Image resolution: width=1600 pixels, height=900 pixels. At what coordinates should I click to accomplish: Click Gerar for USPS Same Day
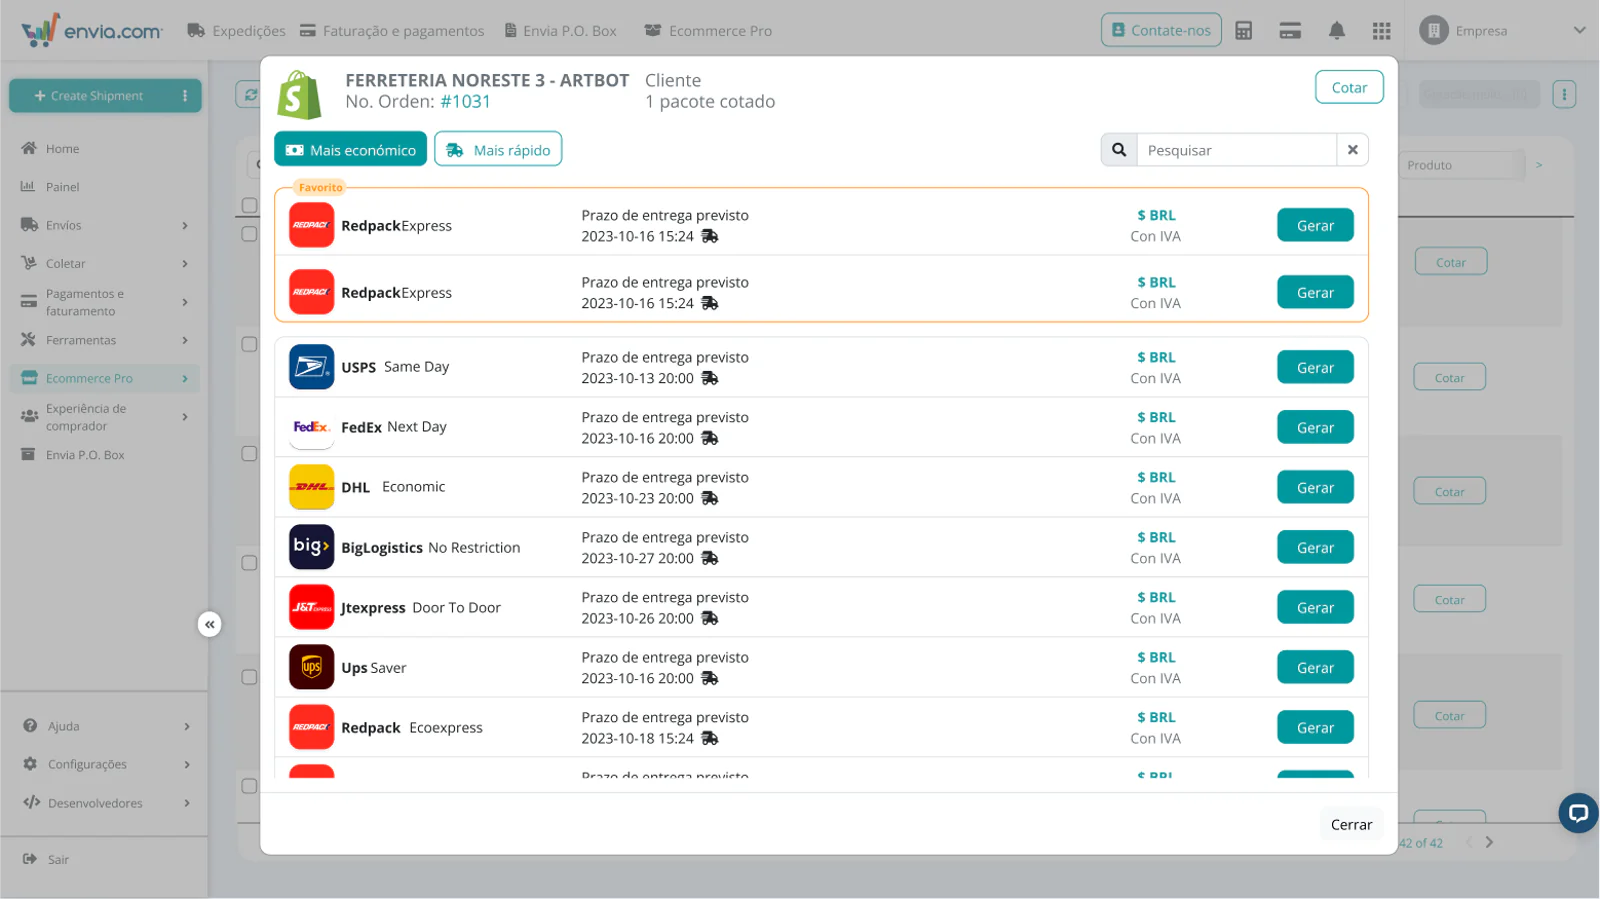click(1315, 367)
